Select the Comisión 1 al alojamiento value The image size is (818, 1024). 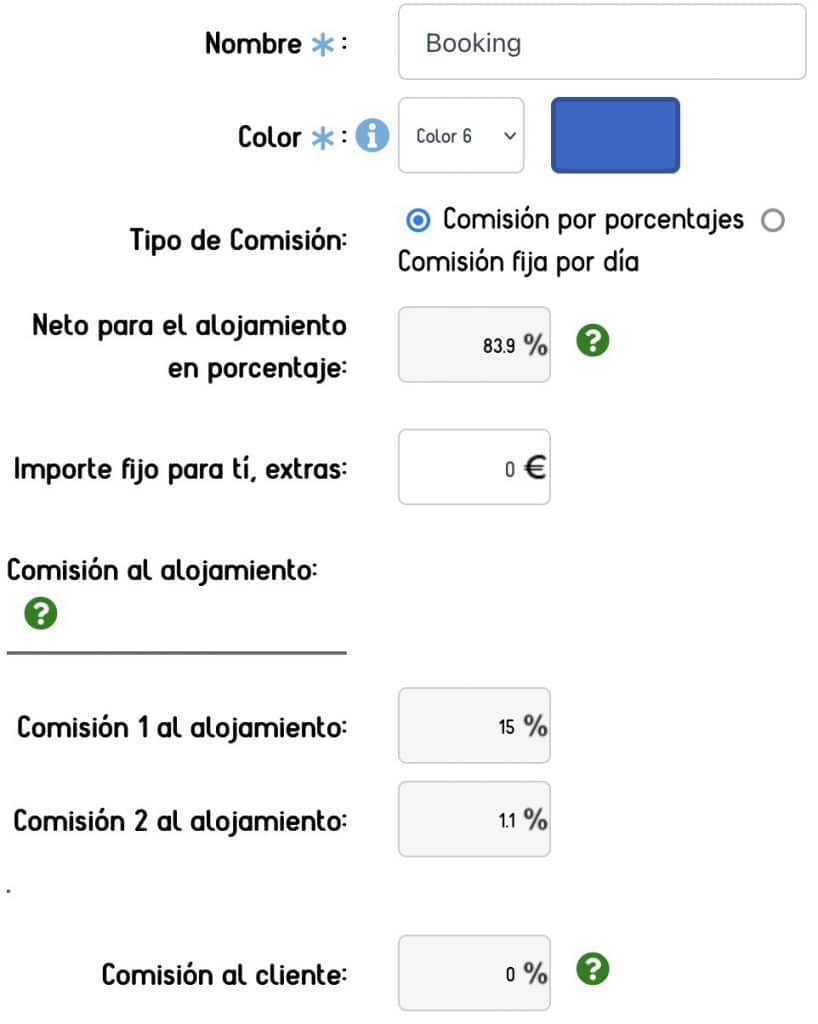pos(473,727)
